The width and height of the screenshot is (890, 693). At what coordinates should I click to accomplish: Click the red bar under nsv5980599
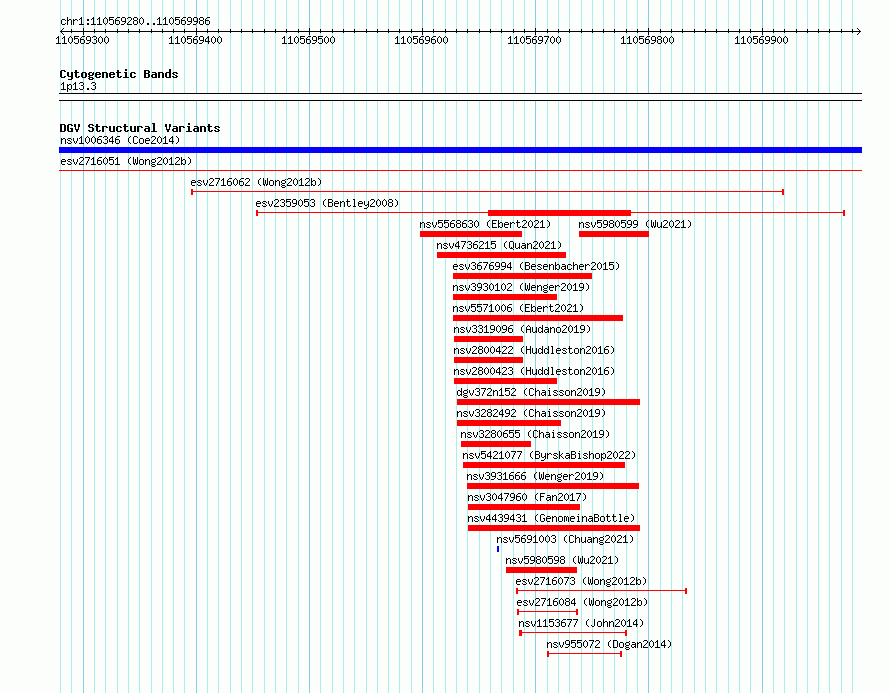(614, 234)
